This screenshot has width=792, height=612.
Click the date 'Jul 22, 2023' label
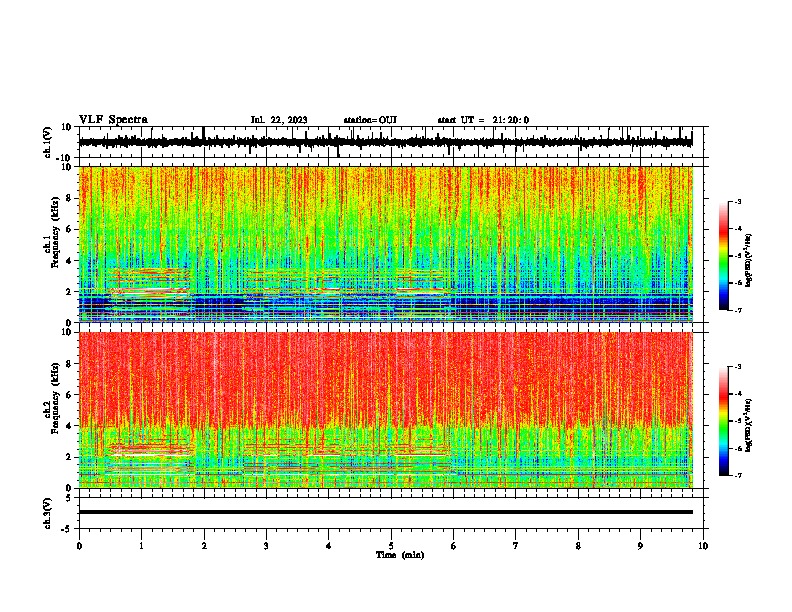click(x=279, y=120)
